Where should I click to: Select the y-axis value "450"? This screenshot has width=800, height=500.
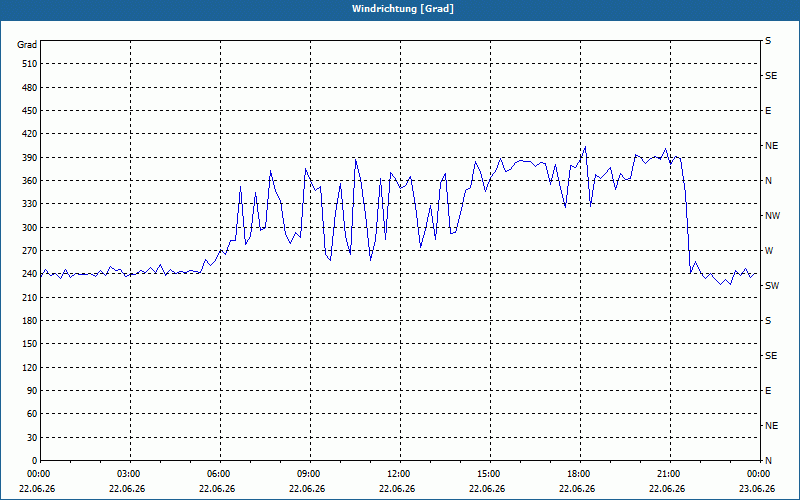[x=30, y=111]
